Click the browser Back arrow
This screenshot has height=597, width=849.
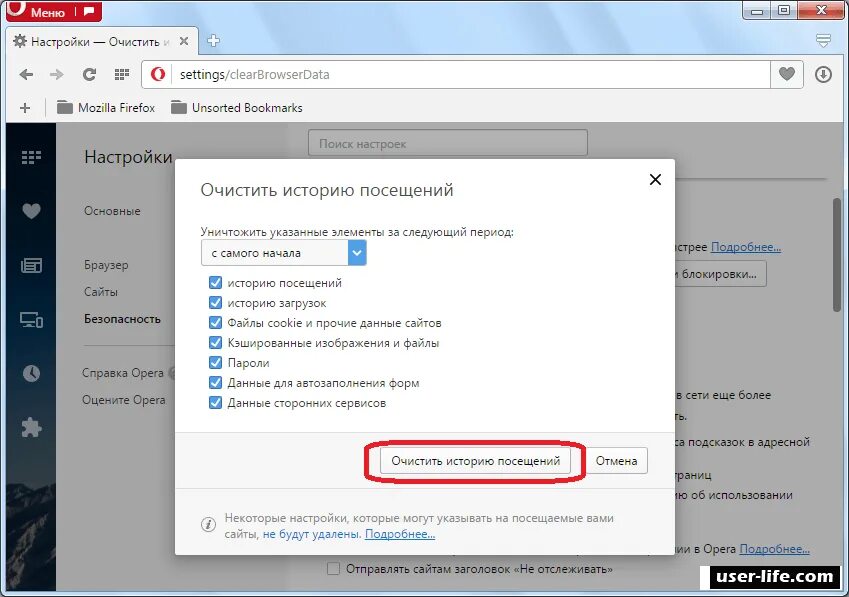26,74
